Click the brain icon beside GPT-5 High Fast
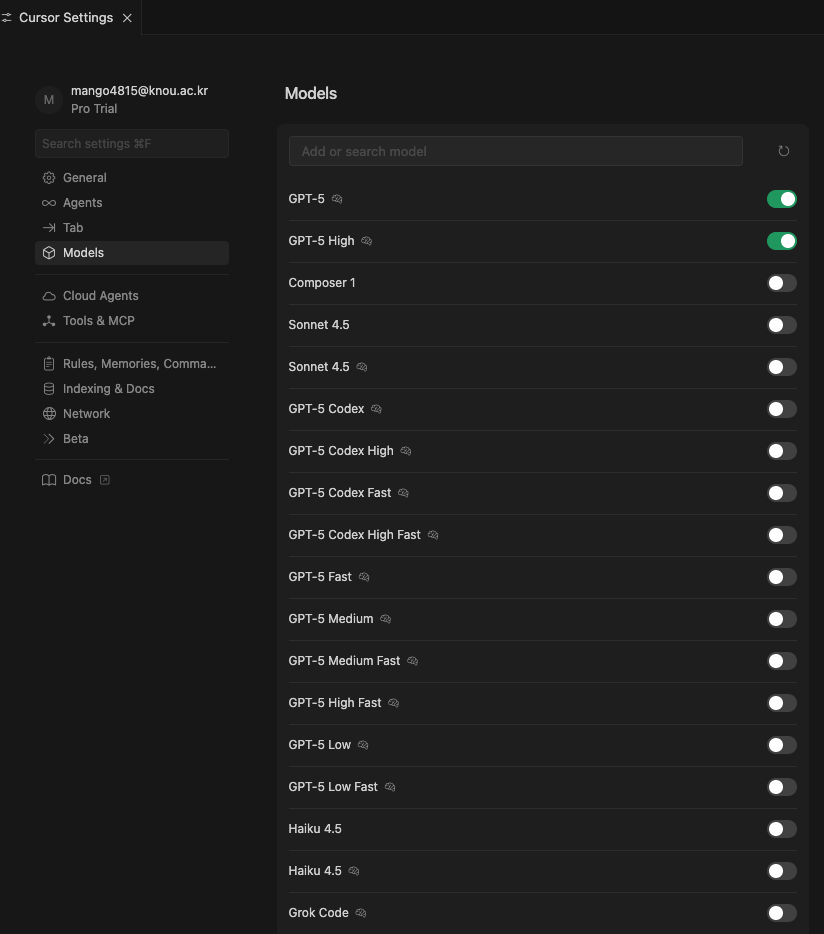 394,703
